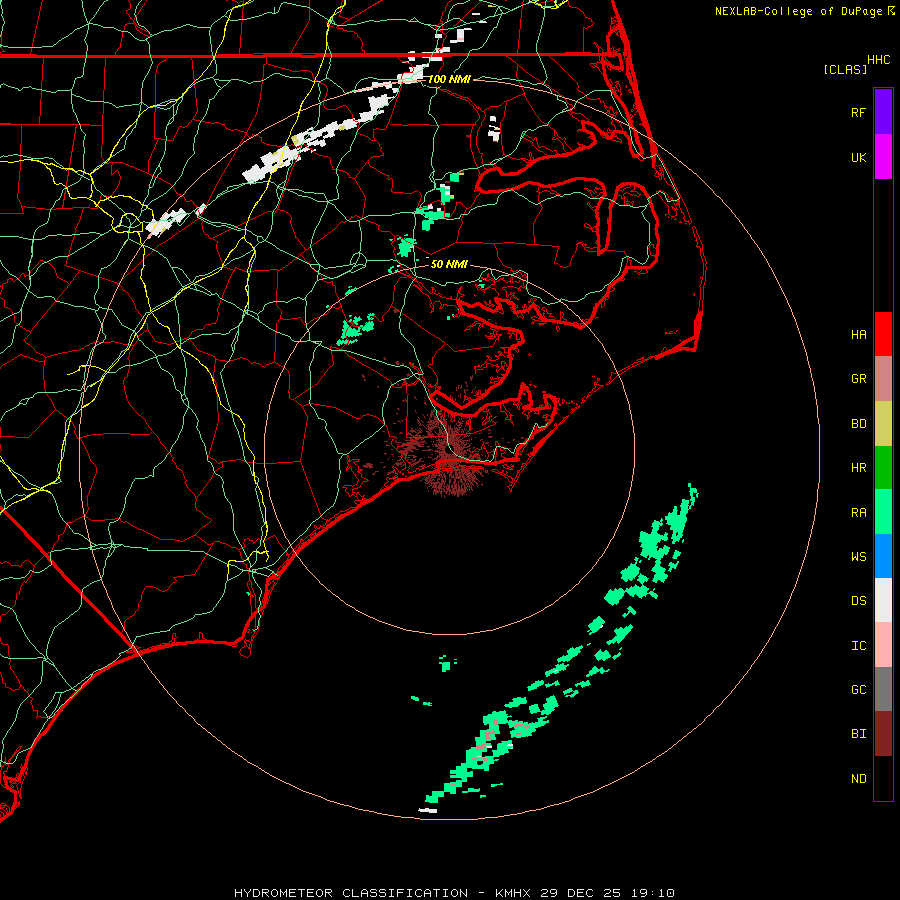This screenshot has height=900, width=900.
Task: Click the IC pink legend swatch
Action: [883, 645]
